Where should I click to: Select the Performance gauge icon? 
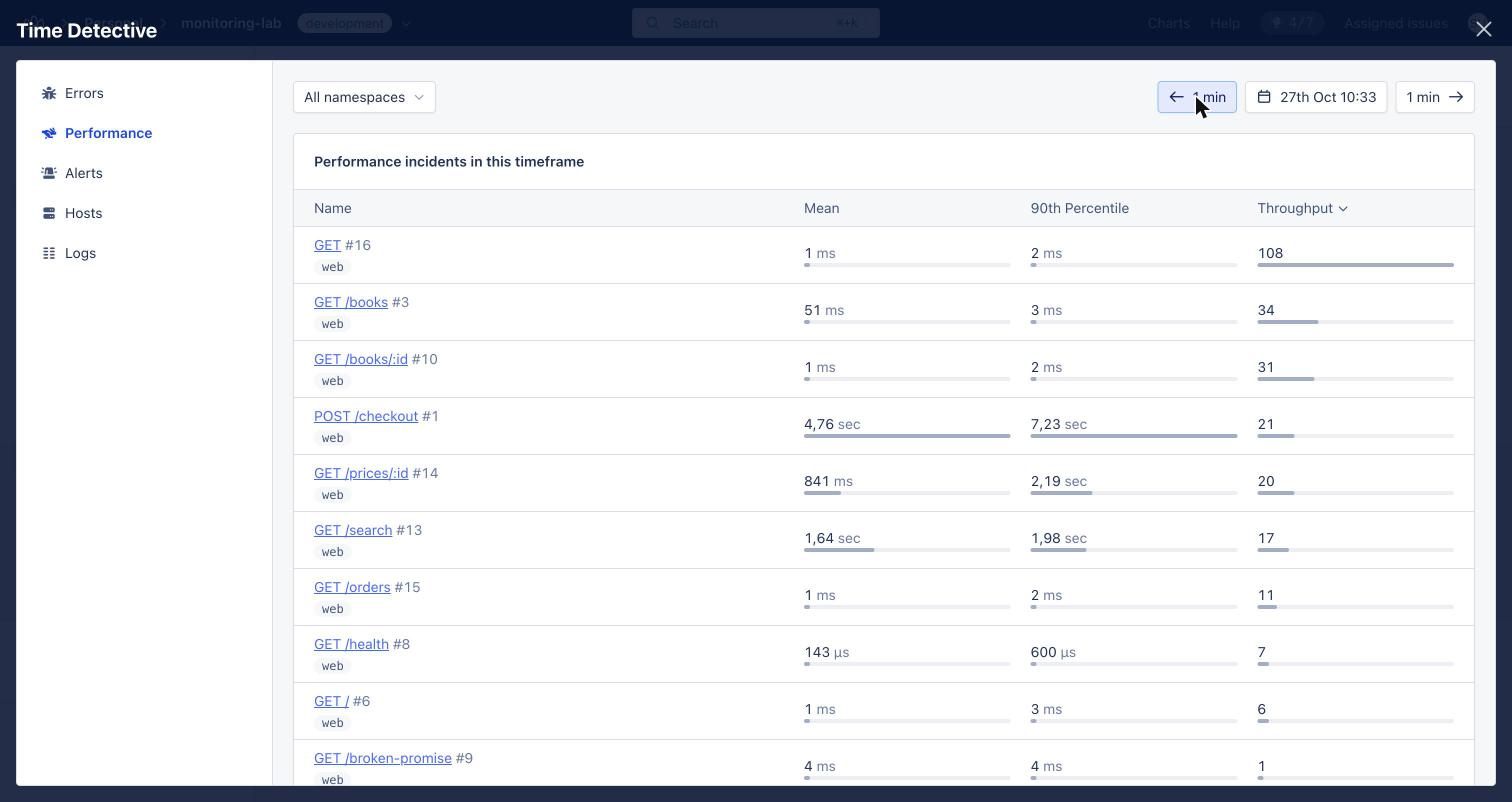click(49, 133)
